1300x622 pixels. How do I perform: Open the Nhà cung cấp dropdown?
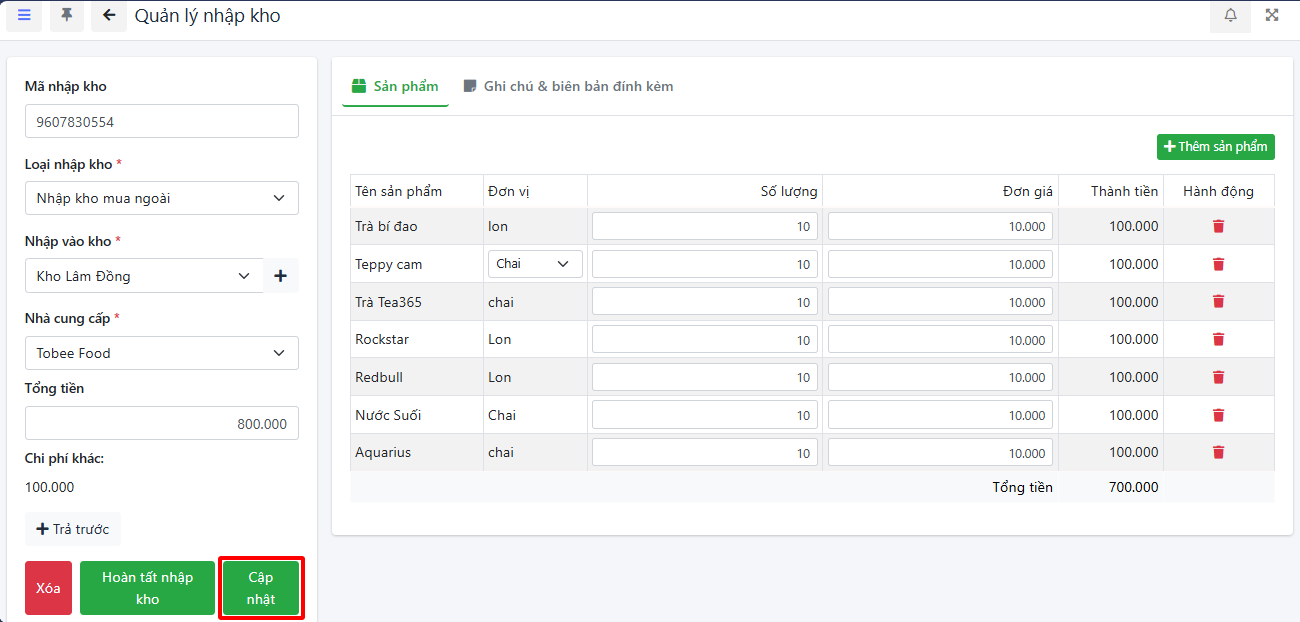click(x=161, y=353)
